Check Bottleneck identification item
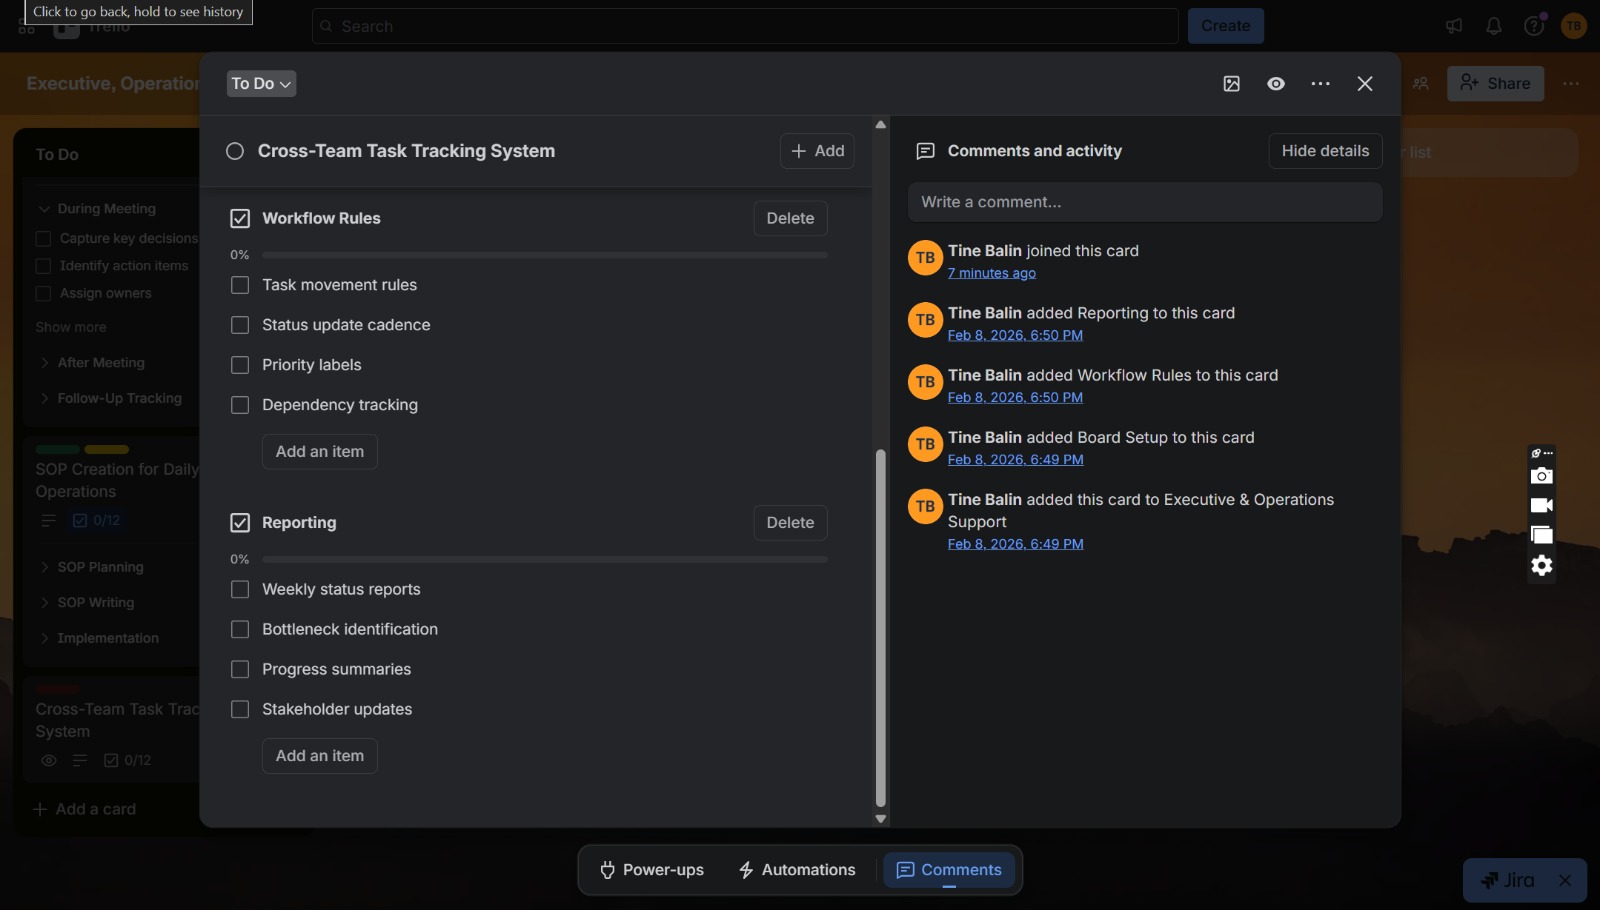This screenshot has height=910, width=1600. point(240,629)
